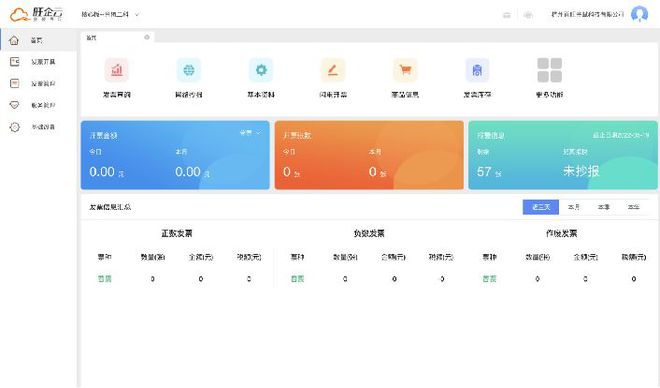Click the user avatar at top right
Image resolution: width=660 pixels, height=388 pixels.
(639, 14)
